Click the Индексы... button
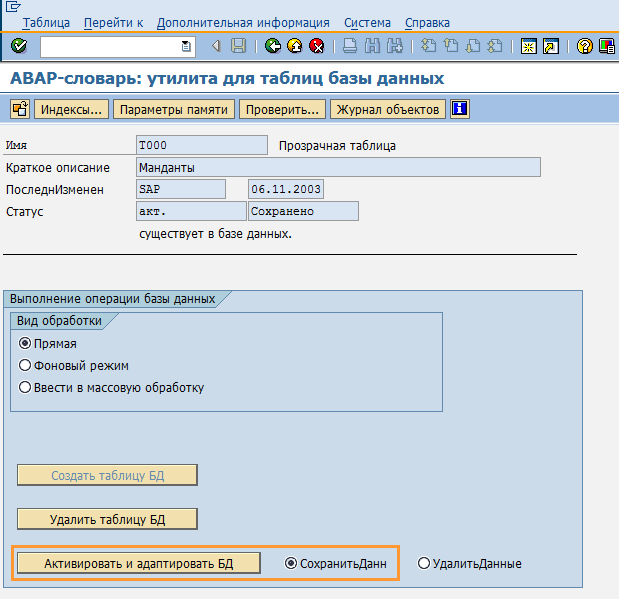Screen dimensions: 619x599 point(71,110)
